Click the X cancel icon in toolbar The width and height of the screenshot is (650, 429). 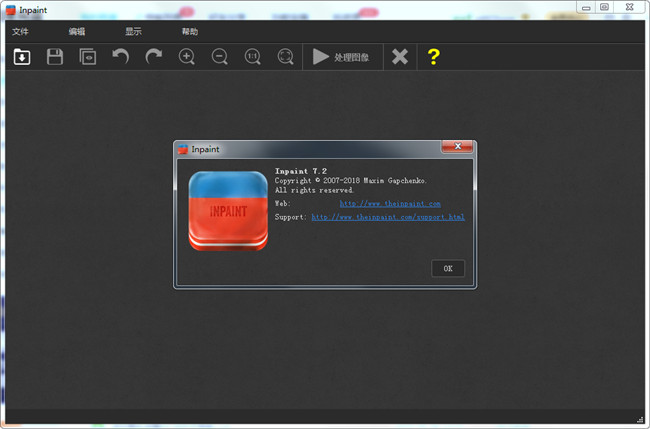pos(400,57)
